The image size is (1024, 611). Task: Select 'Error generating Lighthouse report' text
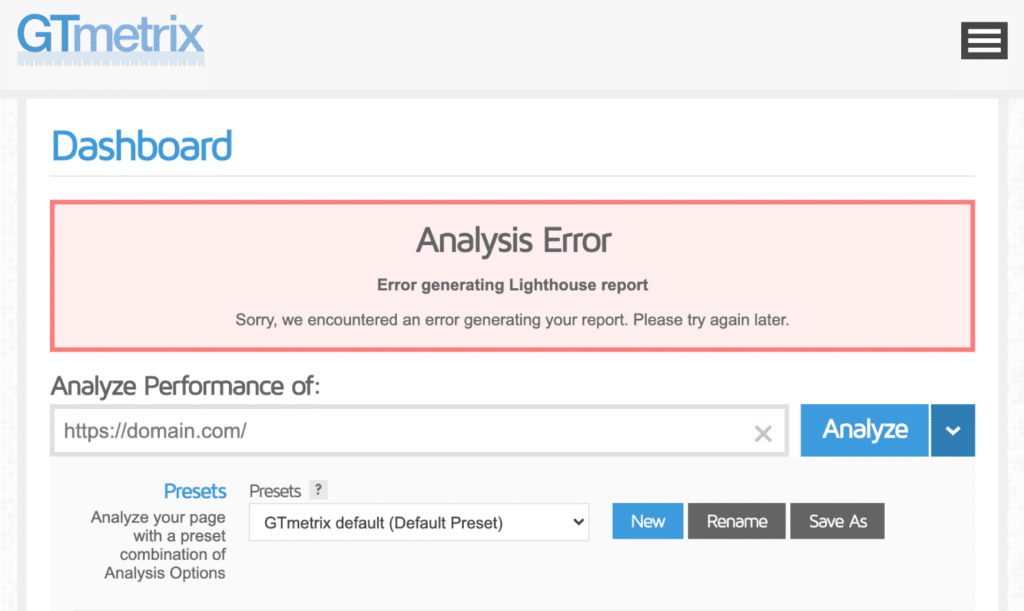(513, 285)
